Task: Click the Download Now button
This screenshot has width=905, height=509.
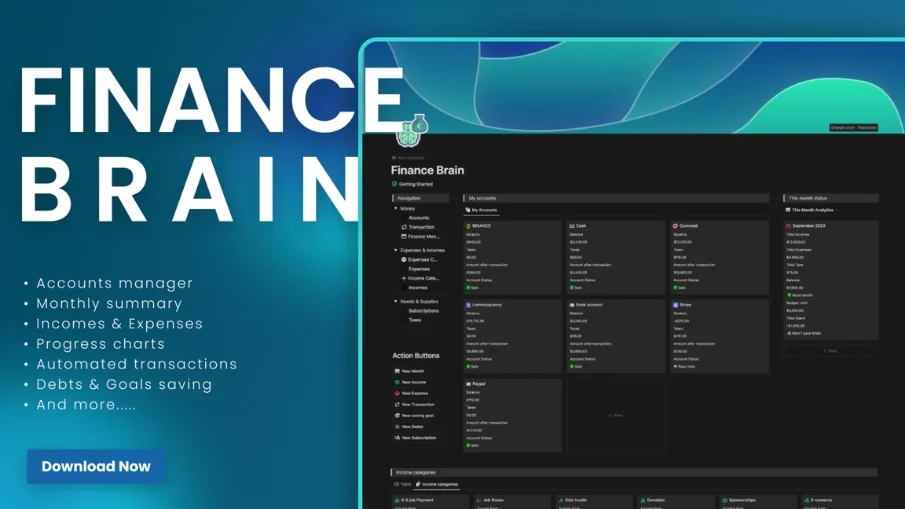Action: [96, 466]
